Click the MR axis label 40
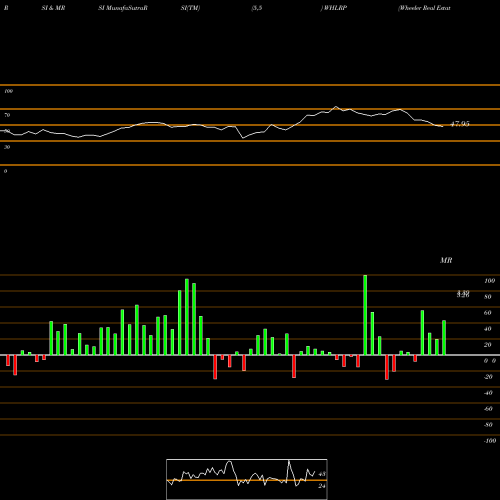Image resolution: width=500 pixels, height=500 pixels. [488, 329]
